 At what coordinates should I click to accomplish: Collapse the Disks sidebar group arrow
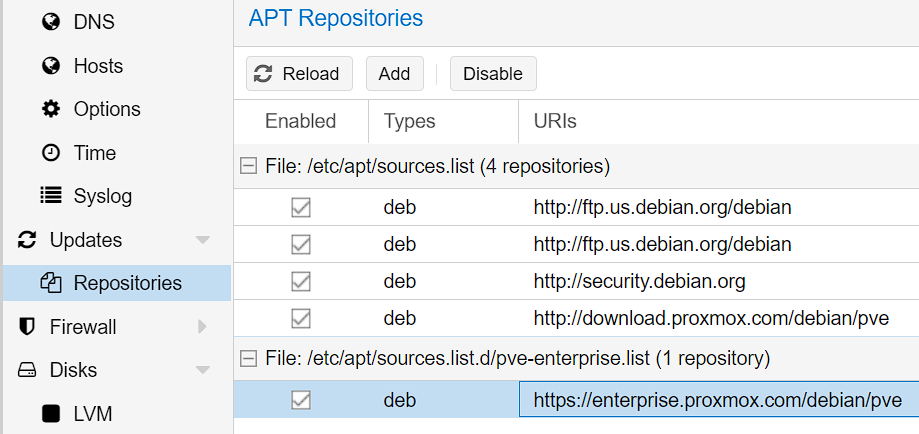click(203, 370)
